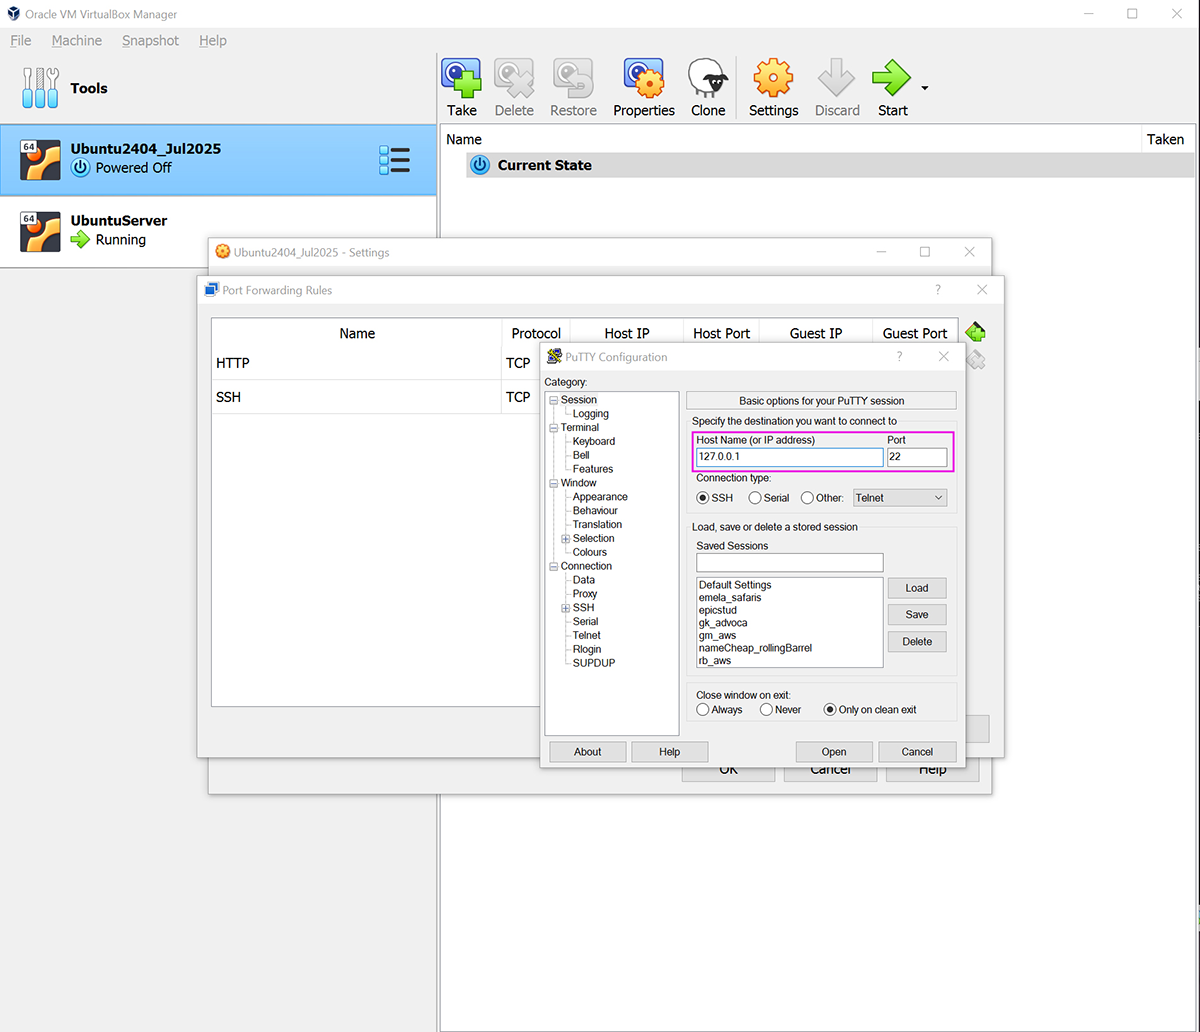This screenshot has height=1032, width=1200.
Task: Open the Machine menu
Action: (x=77, y=41)
